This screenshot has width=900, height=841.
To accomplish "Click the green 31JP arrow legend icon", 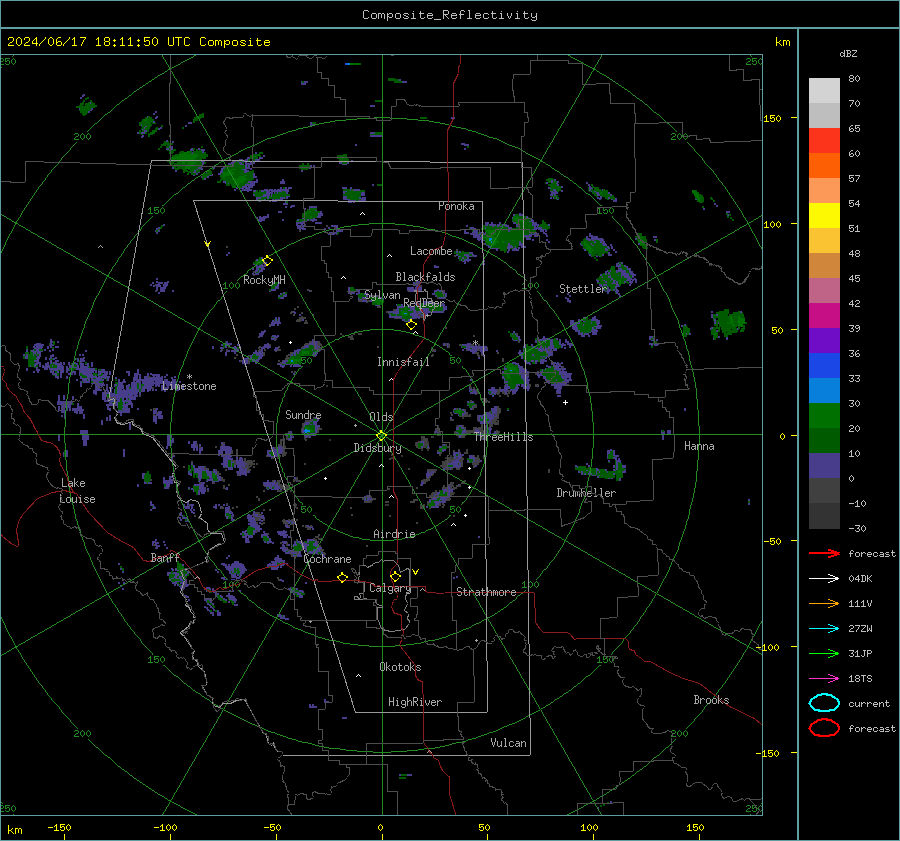I will (x=824, y=653).
